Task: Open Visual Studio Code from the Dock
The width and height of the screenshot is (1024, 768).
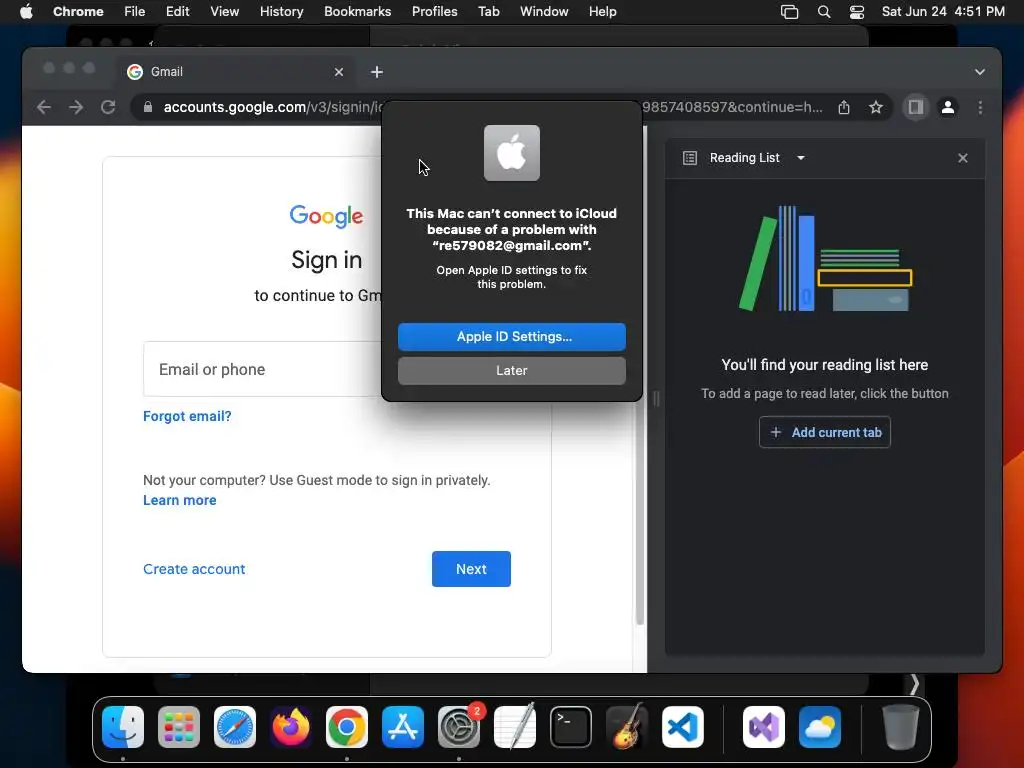Action: tap(683, 727)
